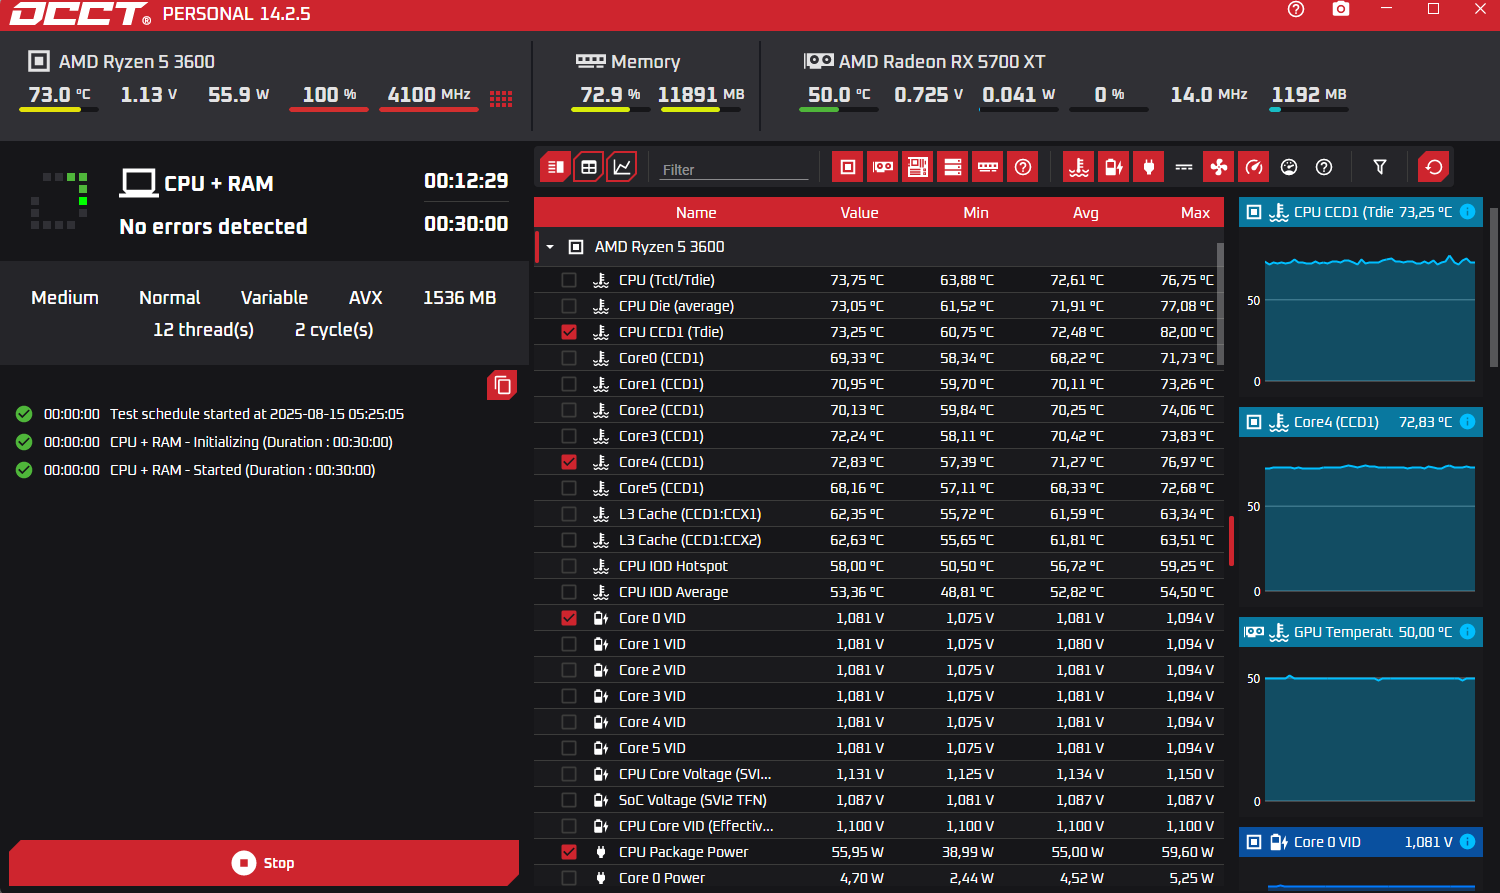Copy the test log with the clipboard icon
The image size is (1500, 893).
coord(502,385)
